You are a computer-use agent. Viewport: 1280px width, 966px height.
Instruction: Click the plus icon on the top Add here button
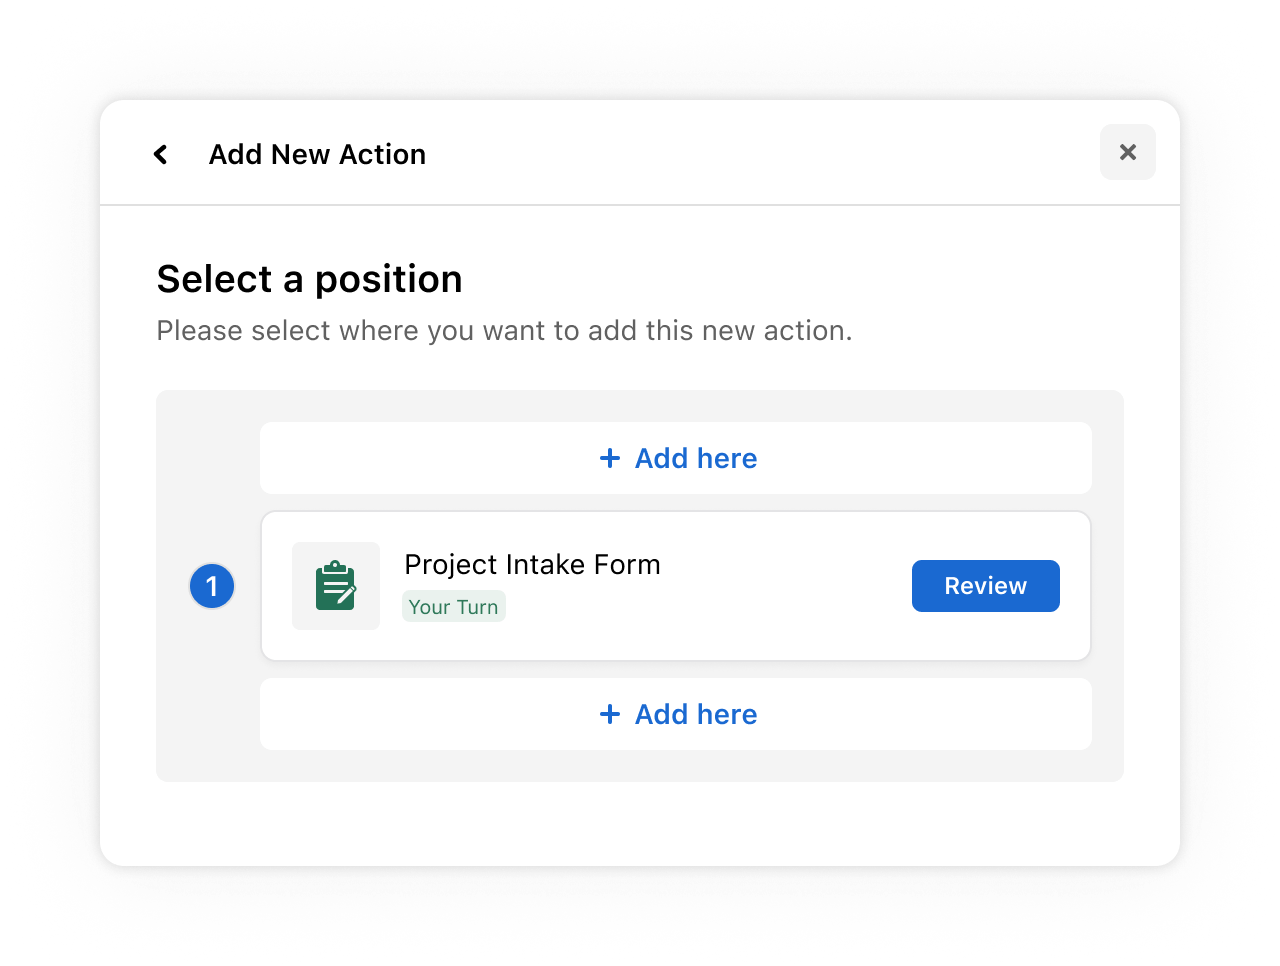[x=610, y=457]
